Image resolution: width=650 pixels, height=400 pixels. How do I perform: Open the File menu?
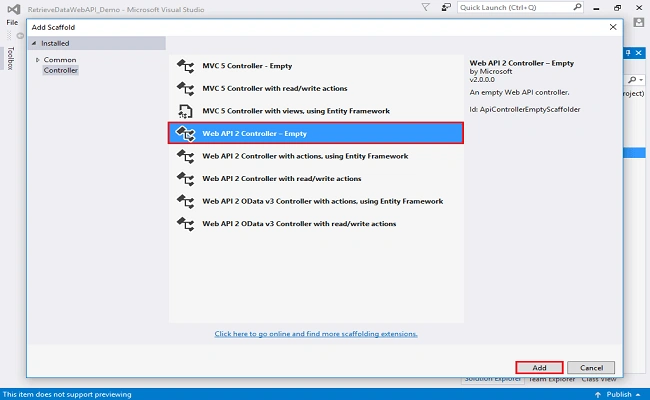pos(12,22)
